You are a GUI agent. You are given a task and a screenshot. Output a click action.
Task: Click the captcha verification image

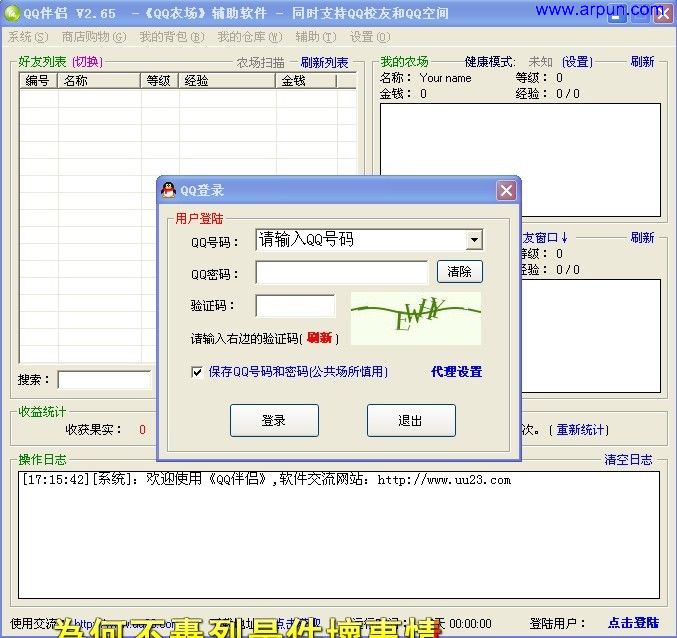click(415, 318)
